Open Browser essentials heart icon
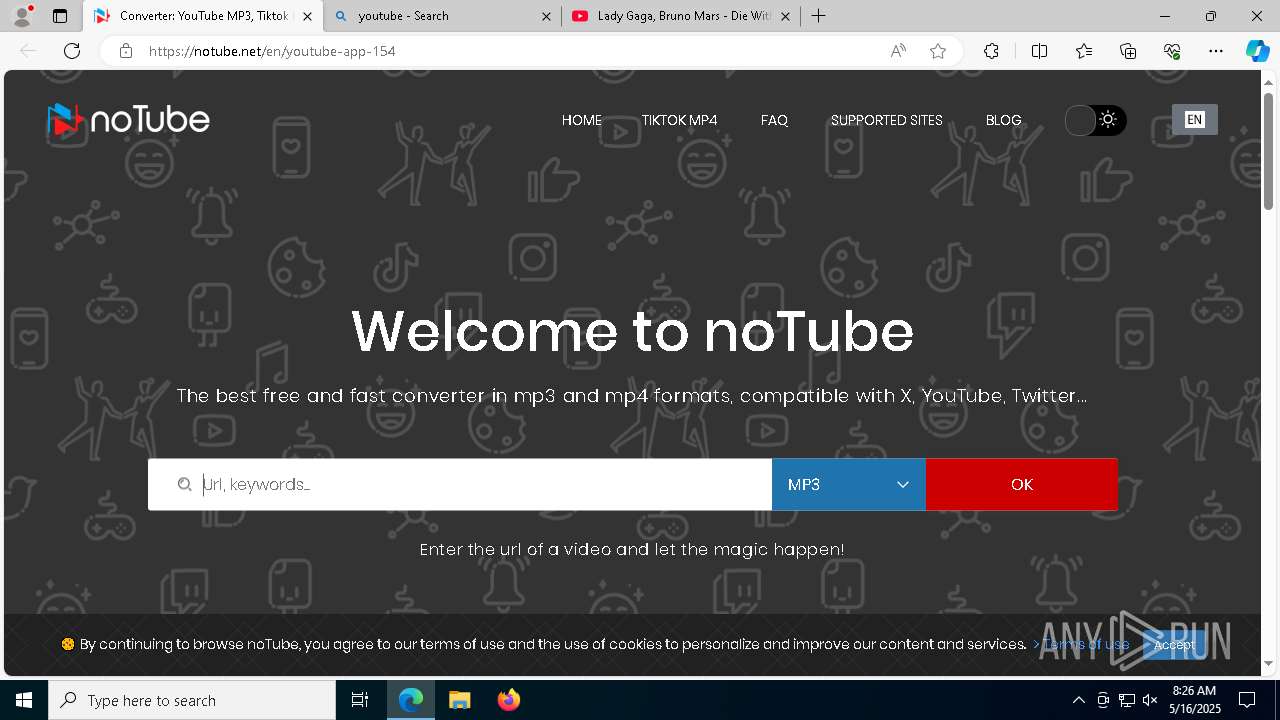The height and width of the screenshot is (720, 1280). [1172, 51]
